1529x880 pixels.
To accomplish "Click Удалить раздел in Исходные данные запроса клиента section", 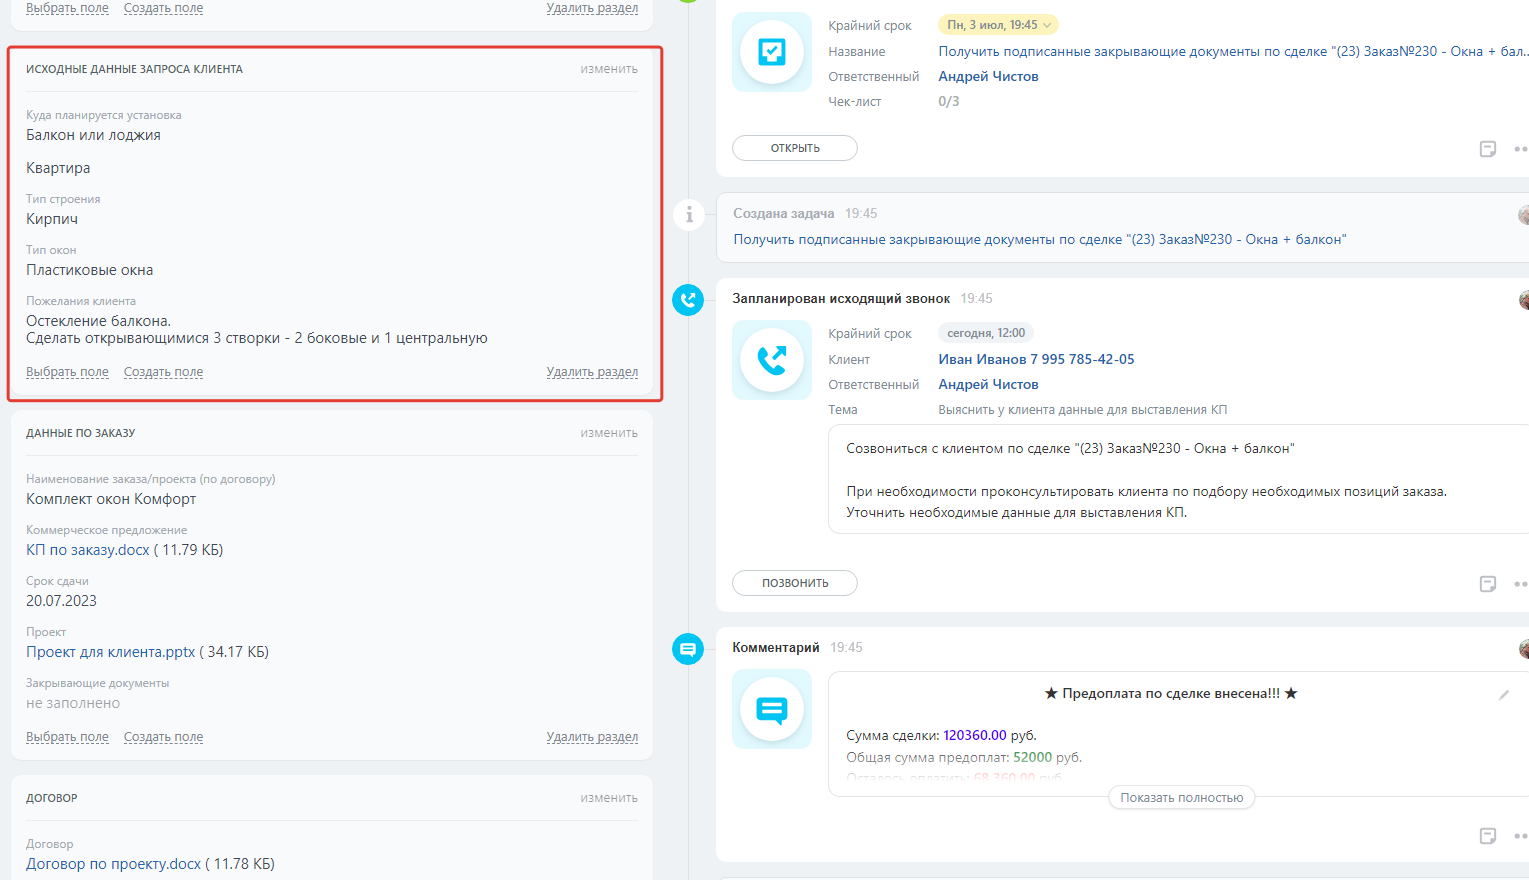I will (x=592, y=372).
